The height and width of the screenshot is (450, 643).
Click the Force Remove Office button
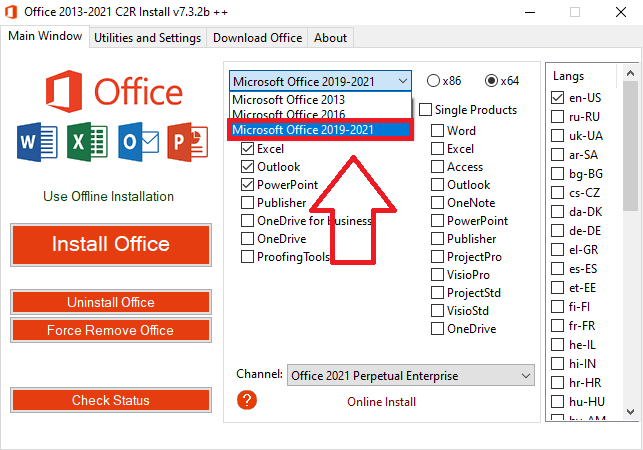pos(110,330)
